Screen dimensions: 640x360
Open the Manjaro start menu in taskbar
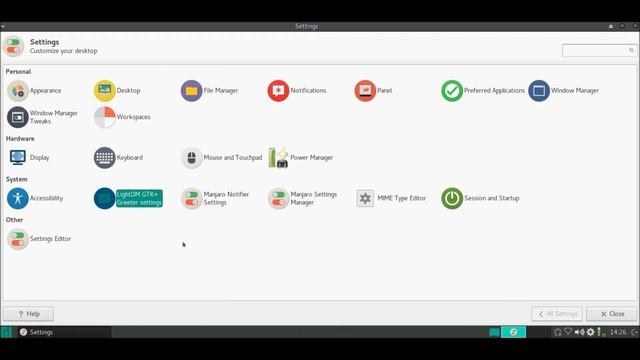click(x=6, y=332)
